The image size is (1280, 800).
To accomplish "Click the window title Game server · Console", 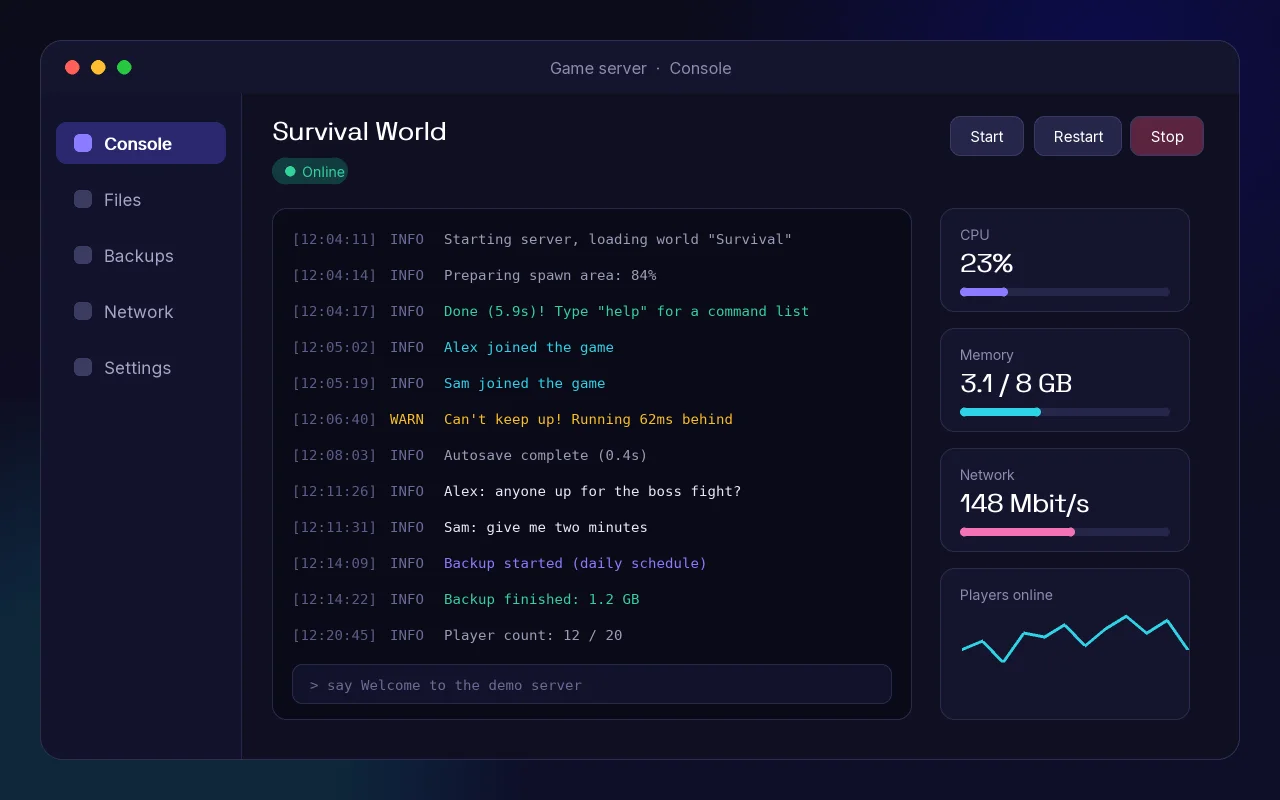I will coord(640,68).
